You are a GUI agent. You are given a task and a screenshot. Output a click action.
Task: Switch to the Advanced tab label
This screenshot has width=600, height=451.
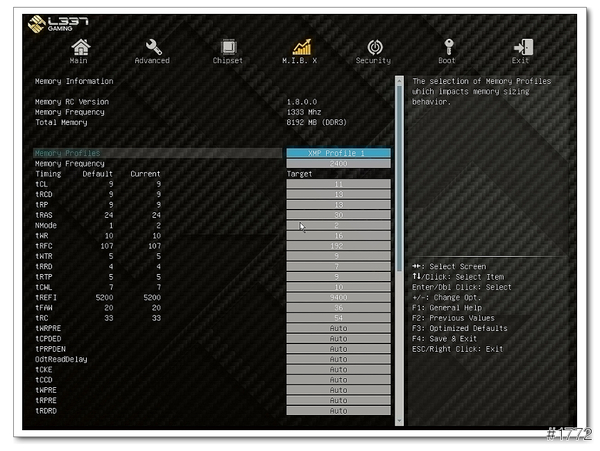click(x=152, y=60)
